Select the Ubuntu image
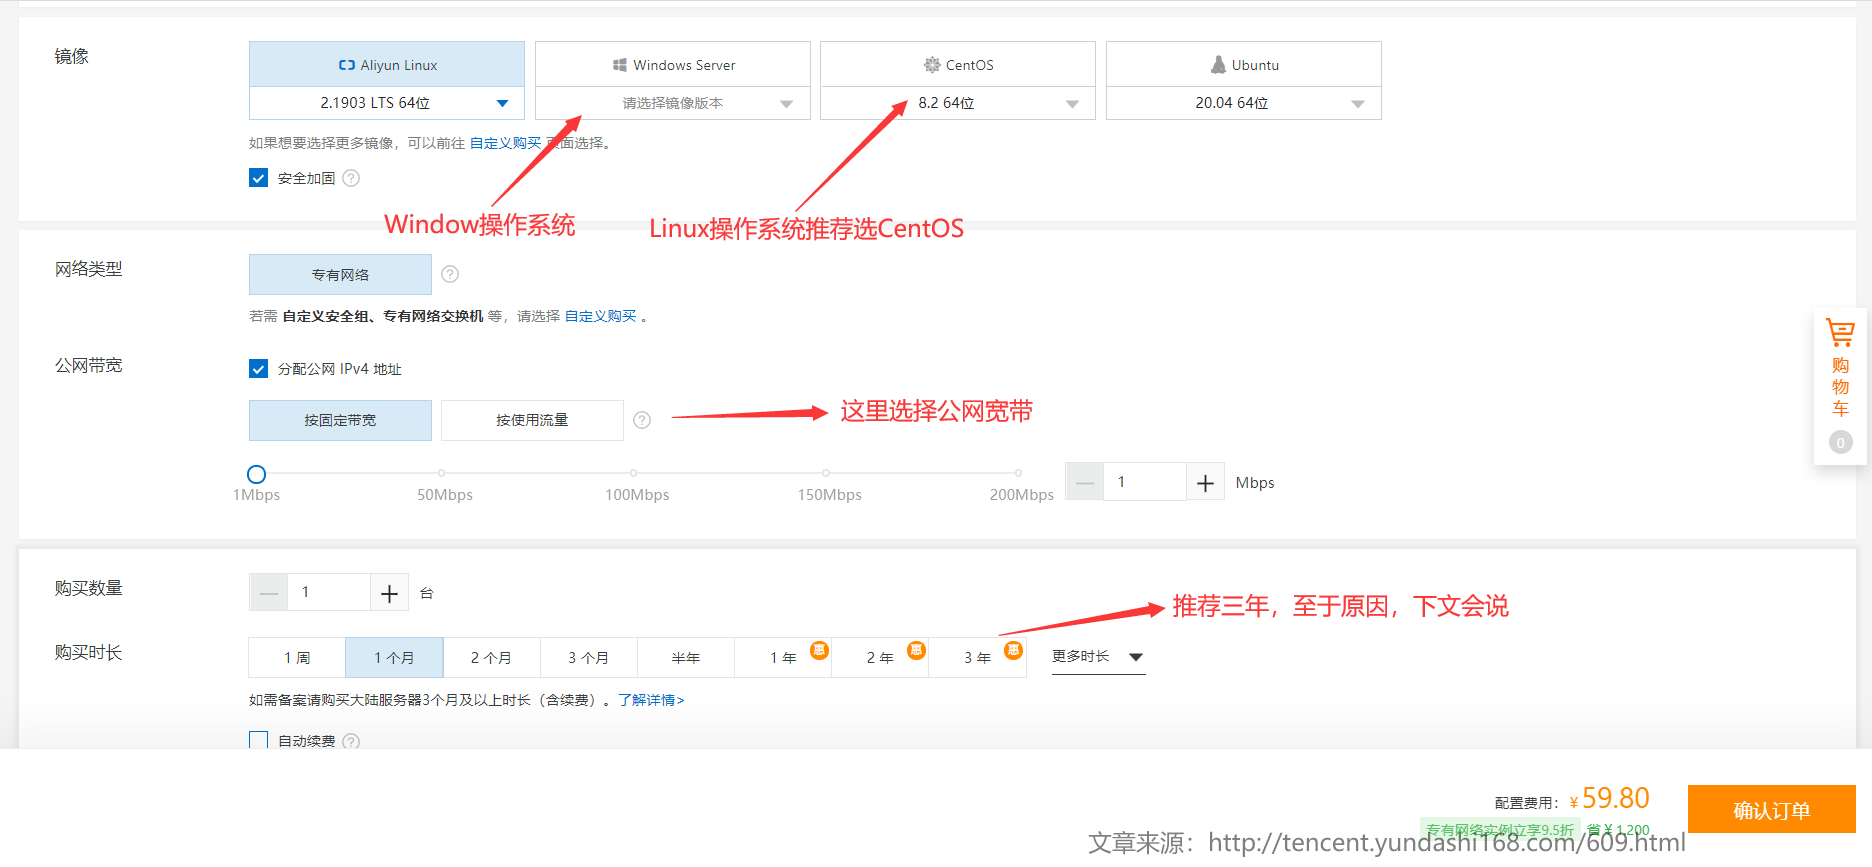 click(x=1244, y=64)
